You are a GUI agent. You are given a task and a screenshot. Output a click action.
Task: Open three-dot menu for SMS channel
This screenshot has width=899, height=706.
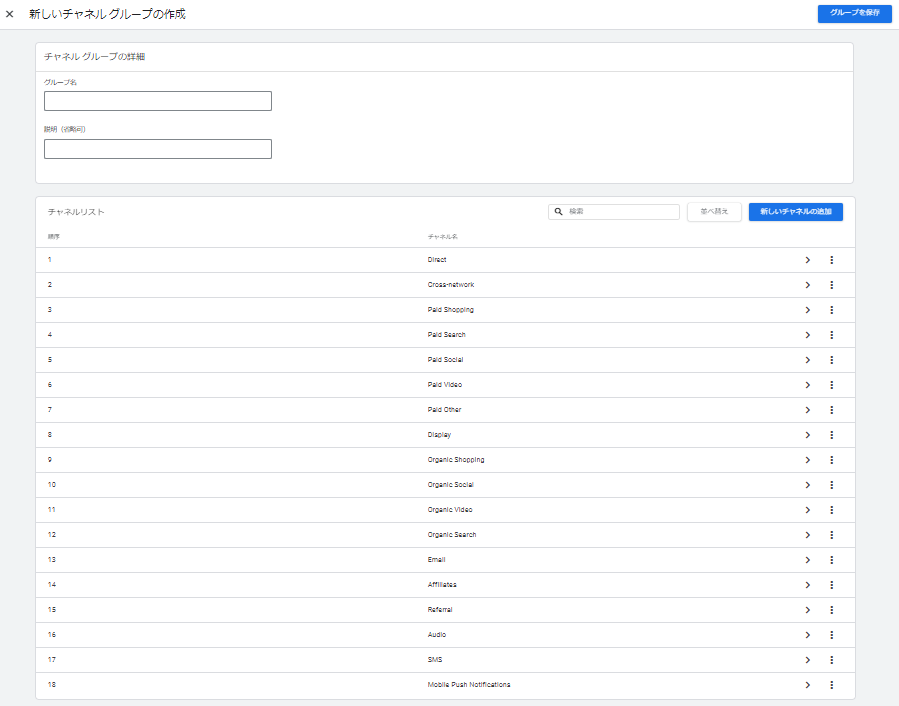(831, 660)
